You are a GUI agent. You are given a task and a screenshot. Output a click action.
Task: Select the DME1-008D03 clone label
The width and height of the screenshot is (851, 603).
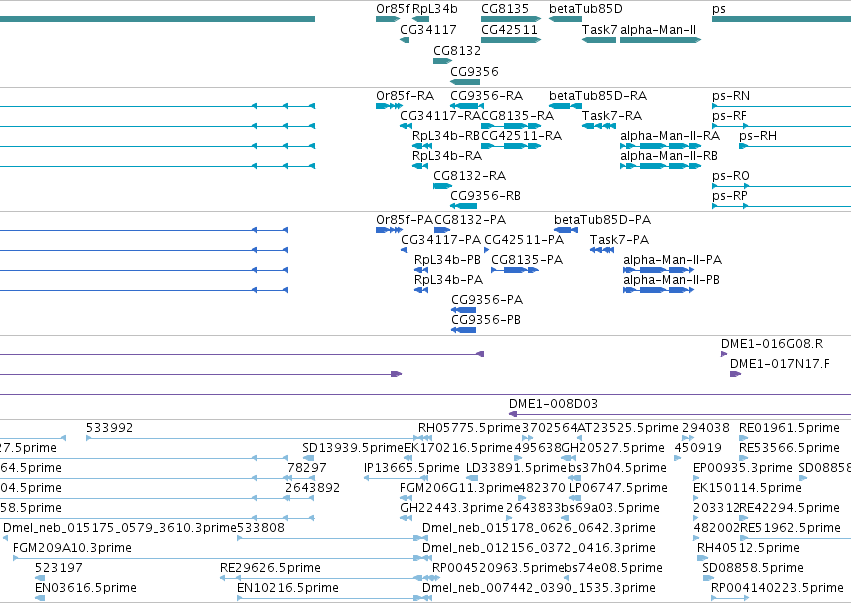click(x=554, y=404)
